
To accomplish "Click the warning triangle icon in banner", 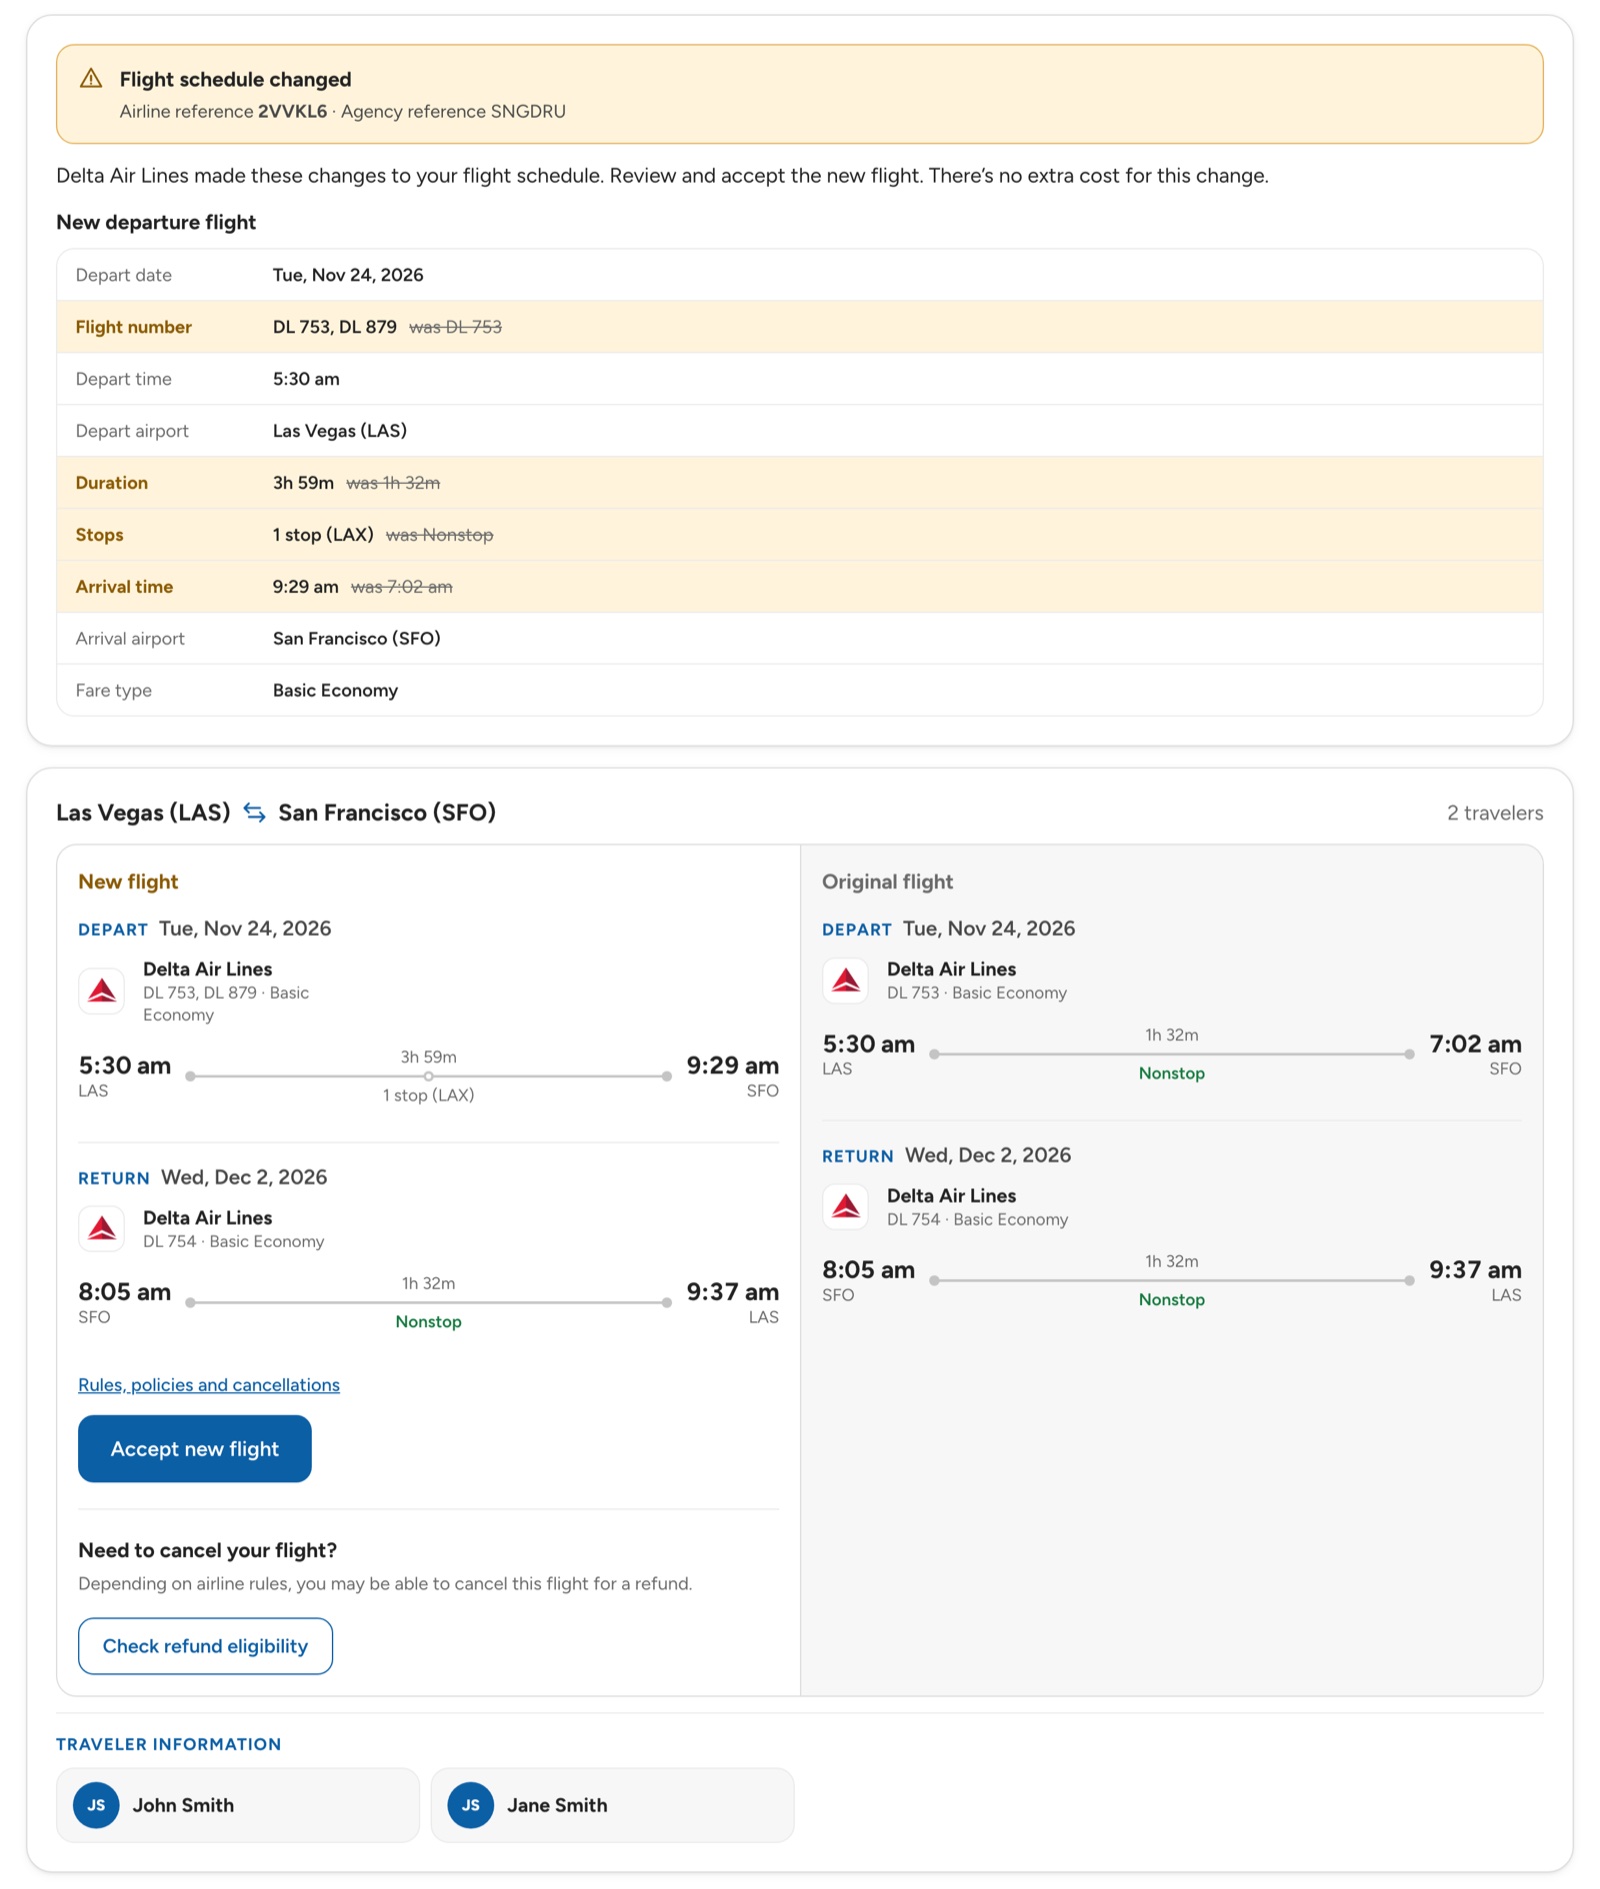I will click(x=91, y=78).
